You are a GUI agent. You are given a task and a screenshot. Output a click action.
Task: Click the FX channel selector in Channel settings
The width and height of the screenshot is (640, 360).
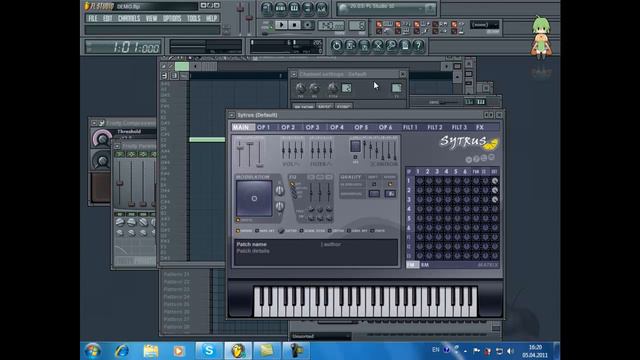point(396,88)
